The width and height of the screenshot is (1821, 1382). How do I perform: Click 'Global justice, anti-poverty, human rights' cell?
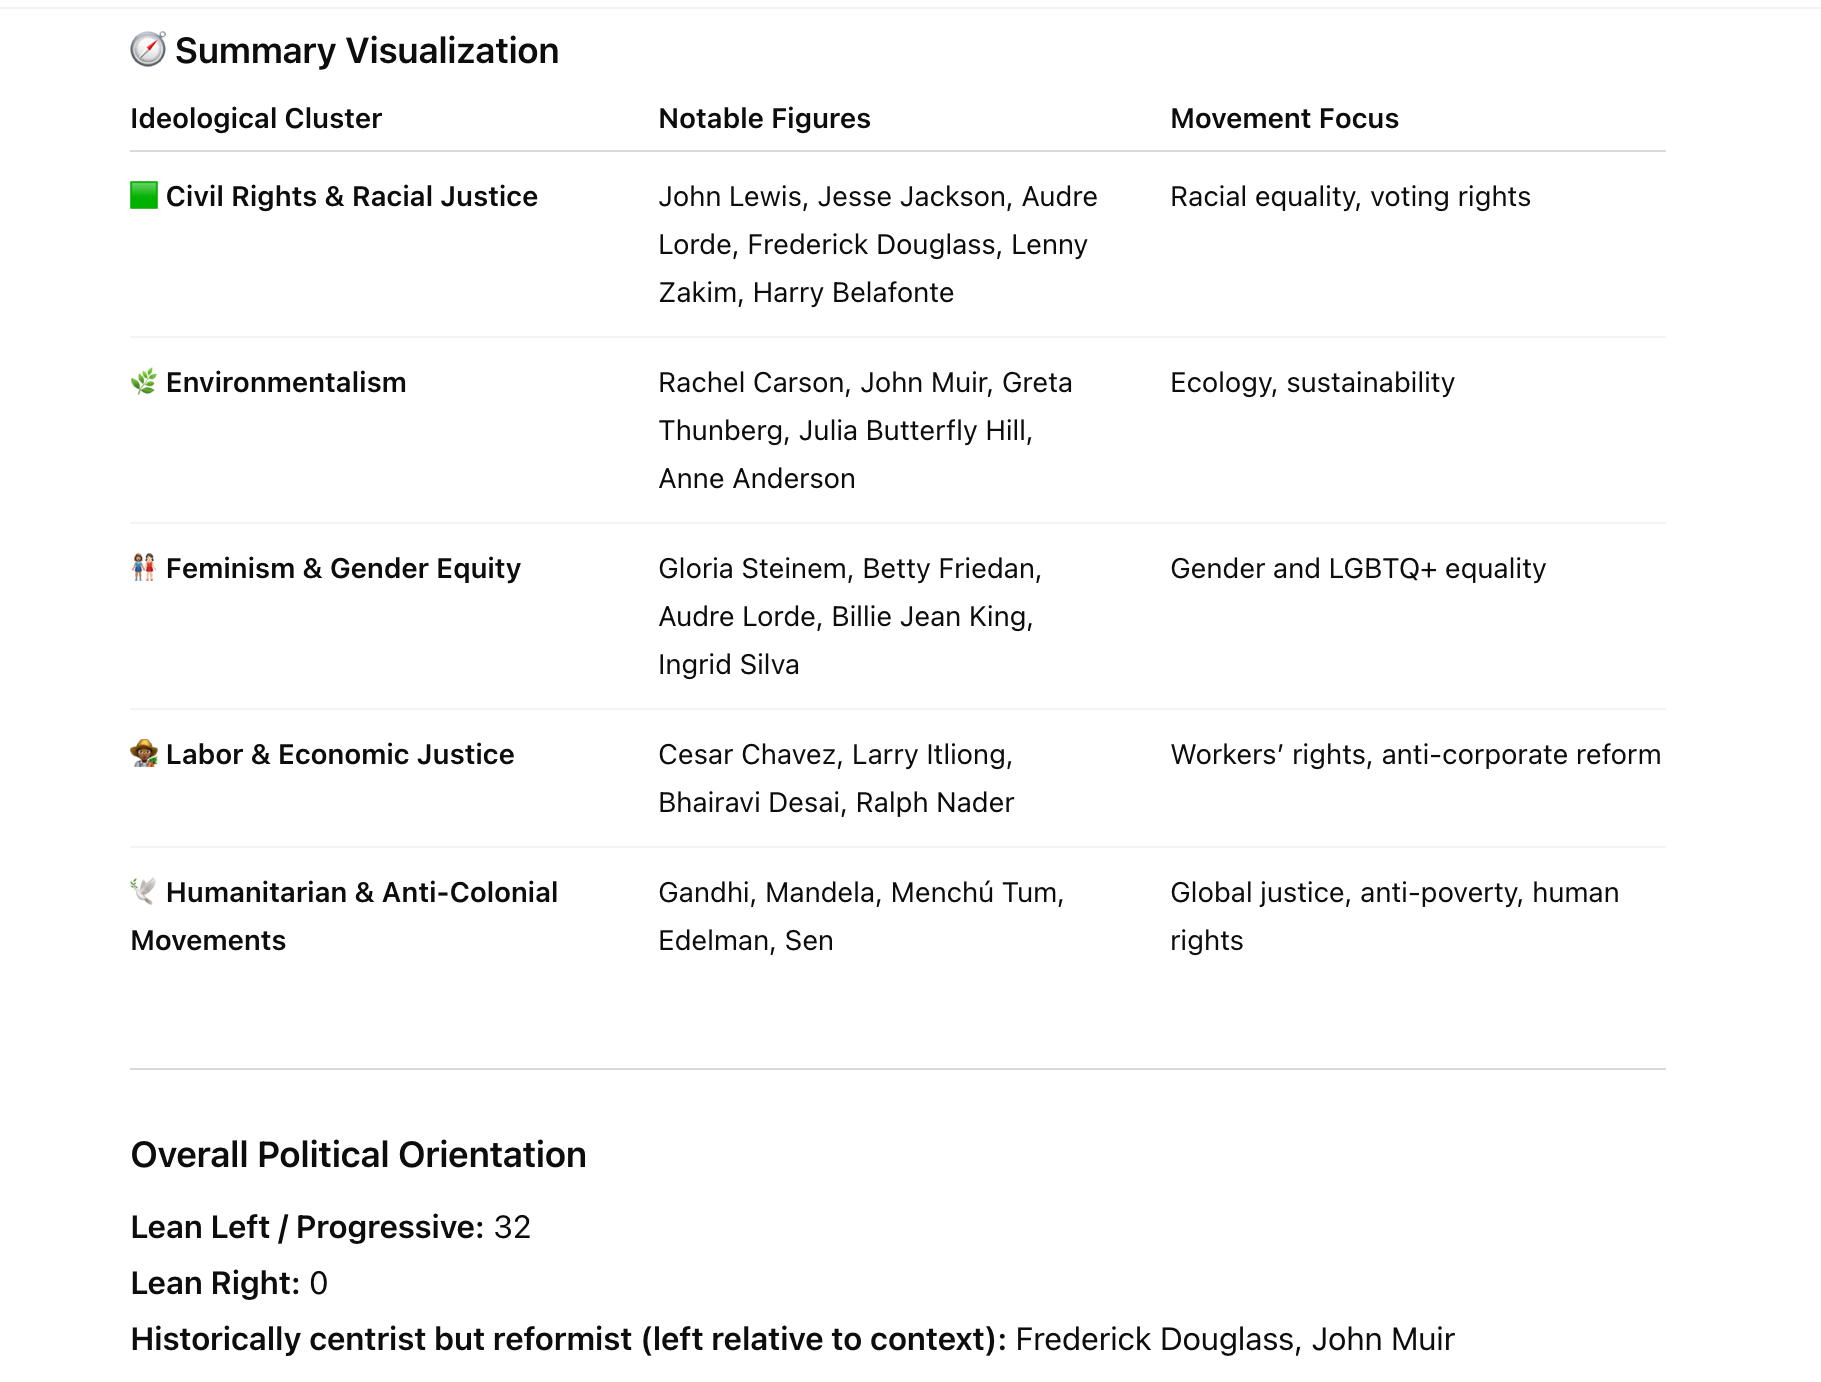(1394, 916)
